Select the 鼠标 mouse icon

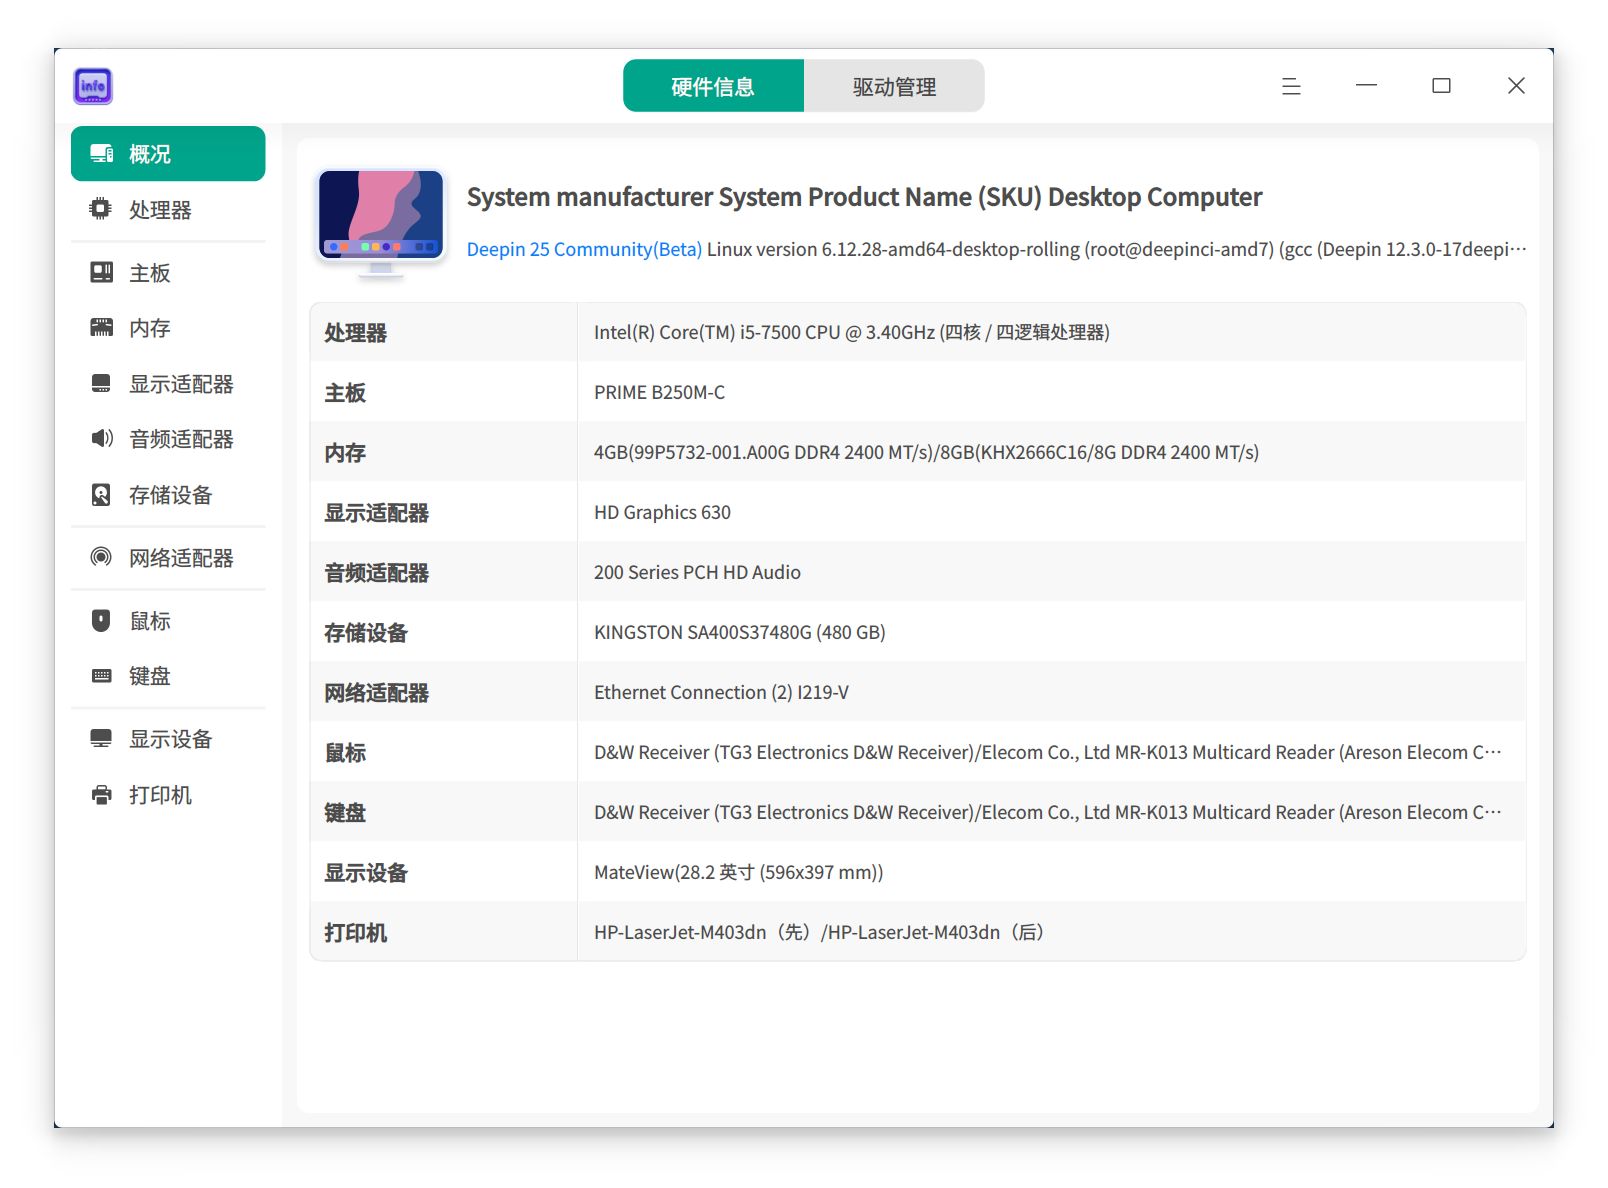101,620
